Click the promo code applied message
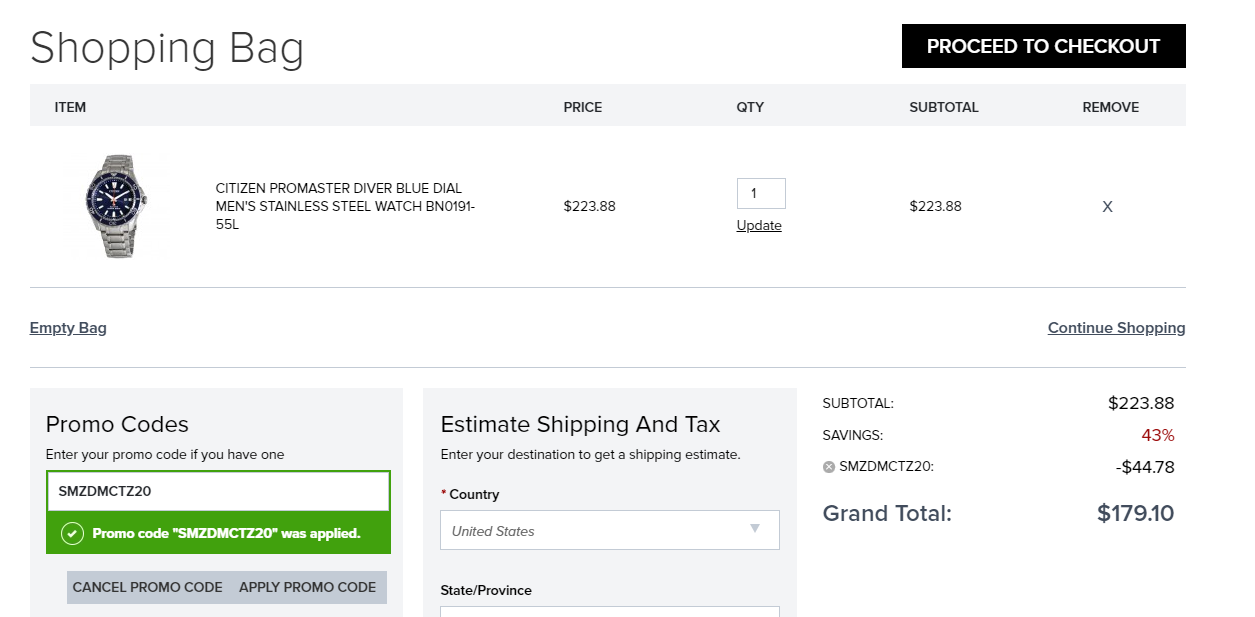 point(226,533)
